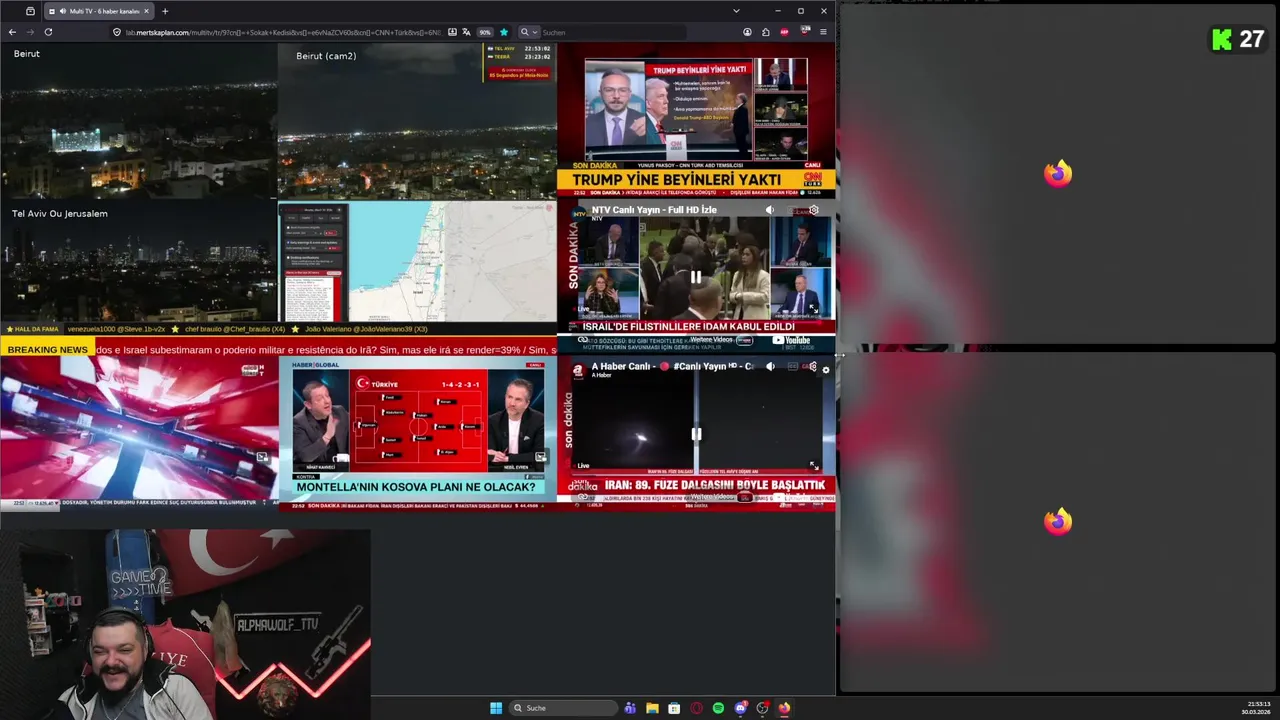Click the red ABP adblock extension icon
1280x720 pixels.
[x=785, y=32]
